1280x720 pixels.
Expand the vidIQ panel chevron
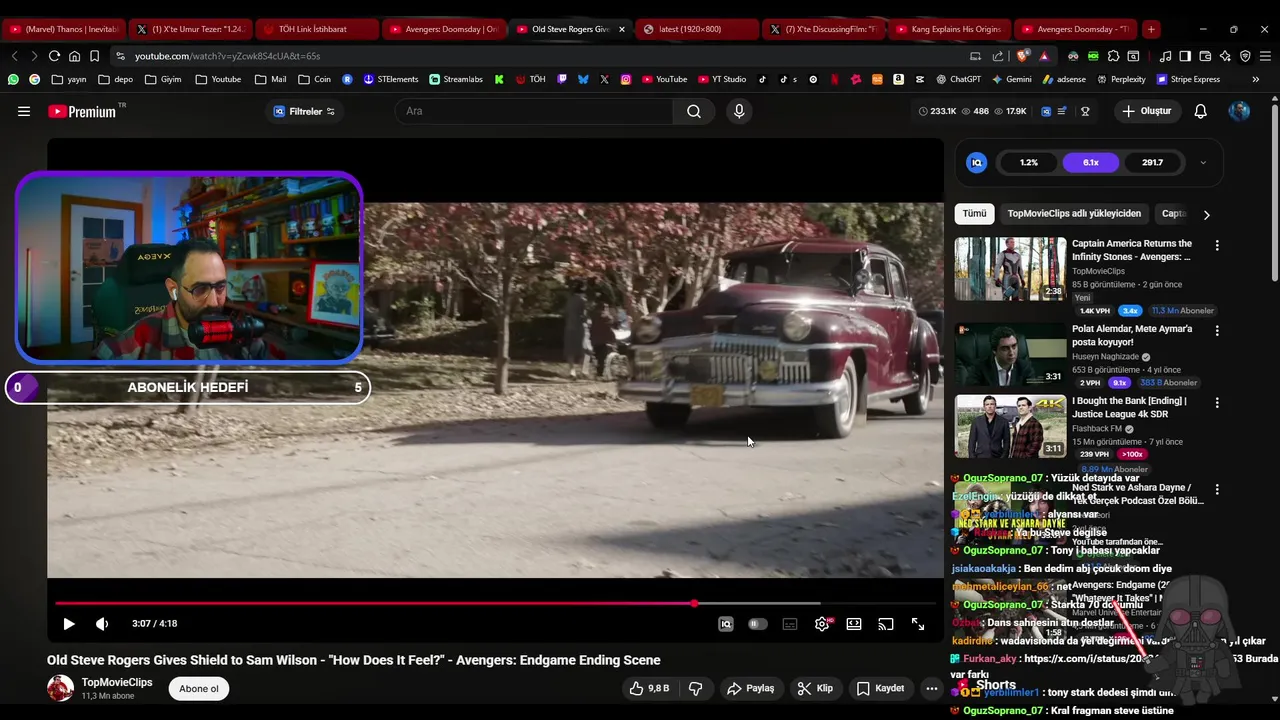1202,162
